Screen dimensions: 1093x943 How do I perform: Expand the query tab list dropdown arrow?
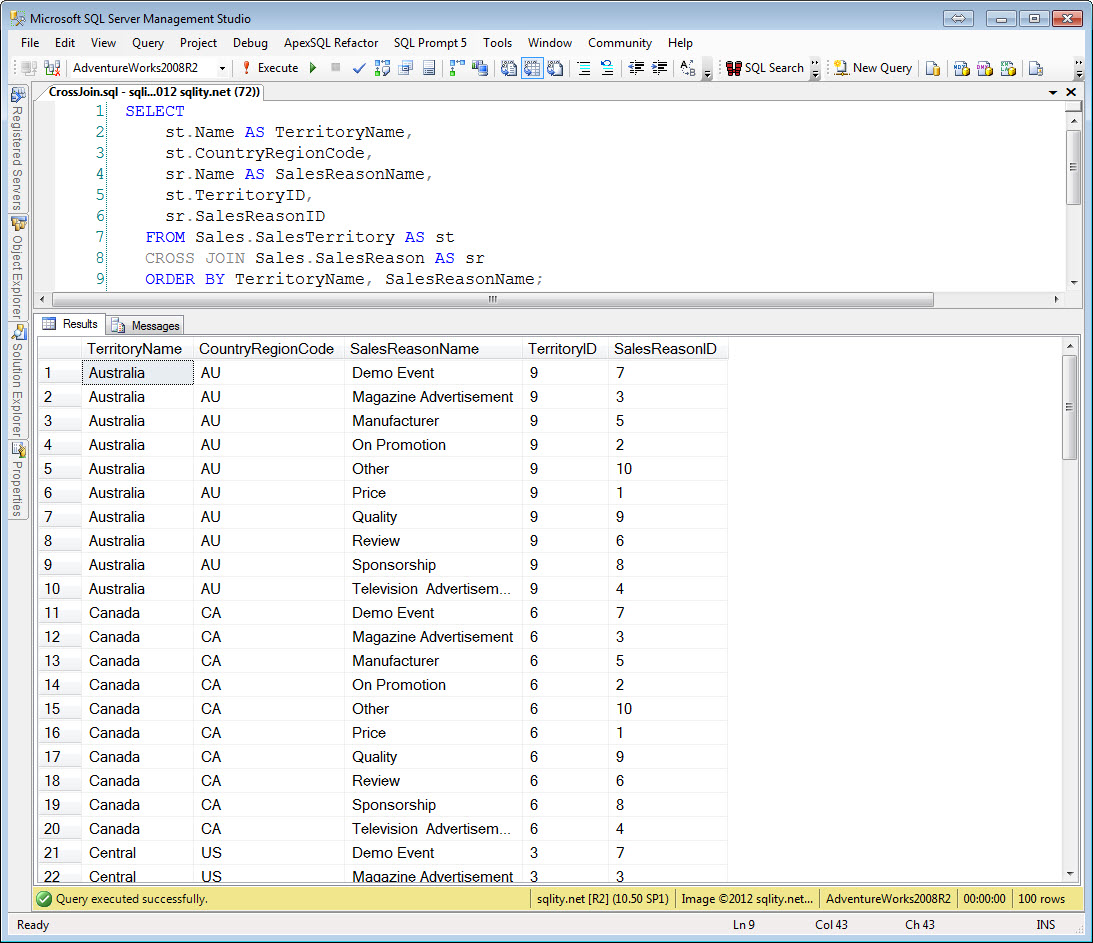pos(1054,91)
